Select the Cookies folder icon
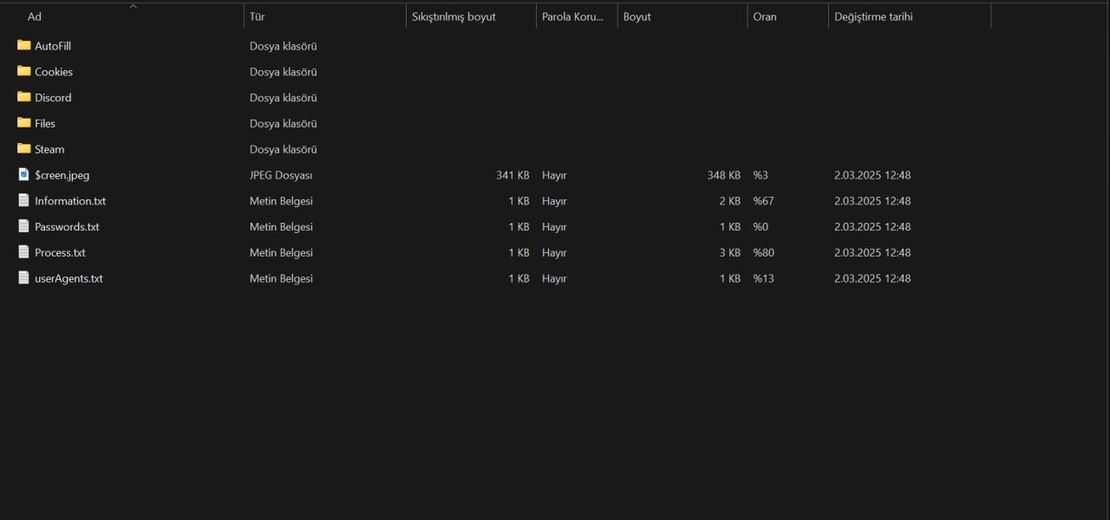Viewport: 1110px width, 520px height. click(24, 71)
